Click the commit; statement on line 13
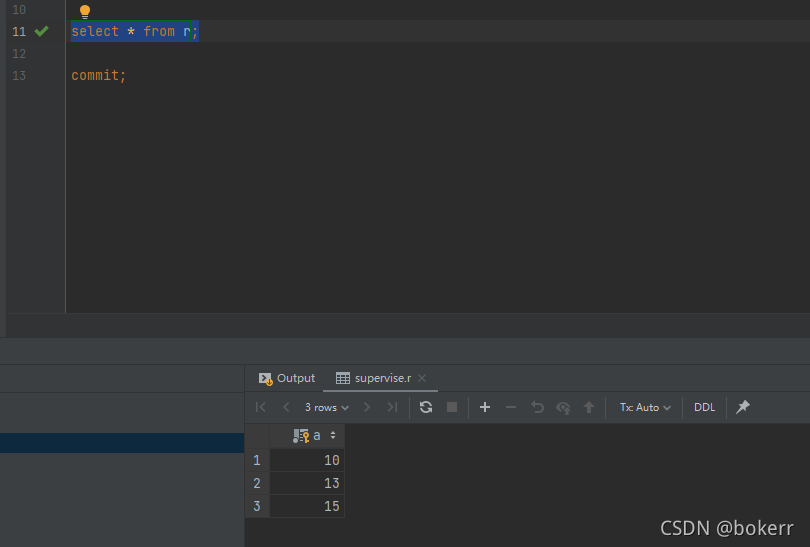810x547 pixels. coord(99,75)
